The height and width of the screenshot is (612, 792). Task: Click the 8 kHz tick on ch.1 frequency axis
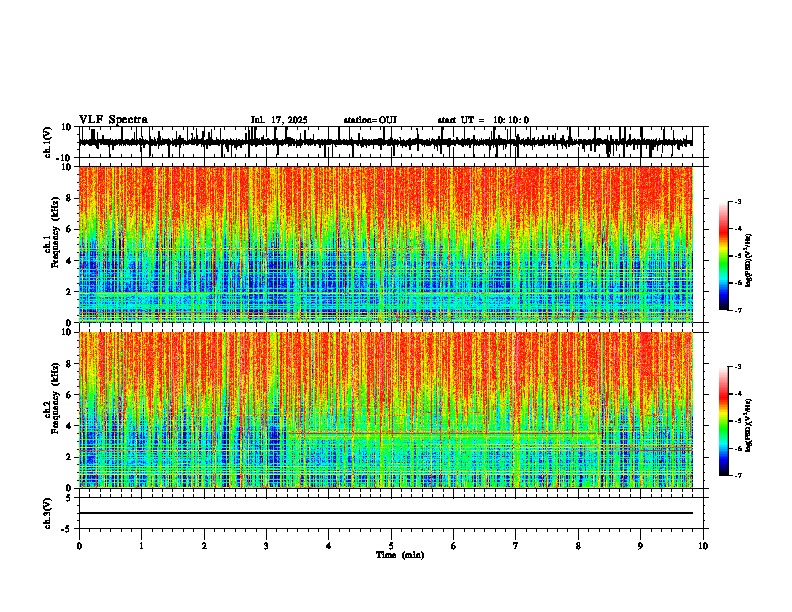coord(70,198)
